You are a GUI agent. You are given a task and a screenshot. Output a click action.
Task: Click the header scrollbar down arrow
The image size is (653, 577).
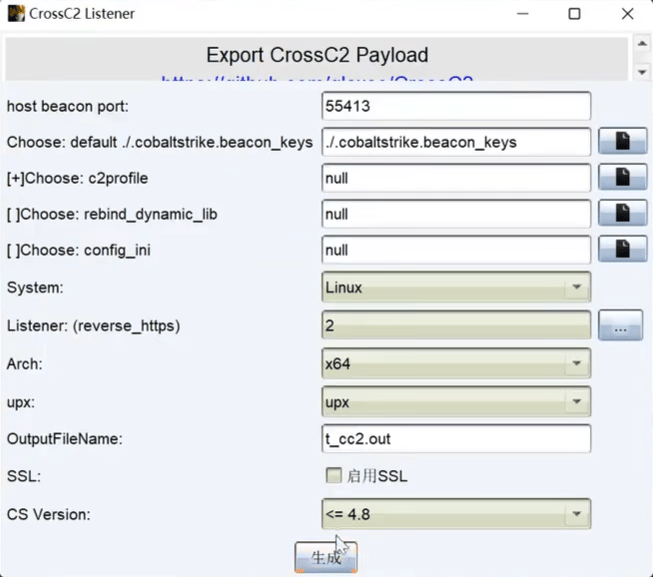point(642,72)
